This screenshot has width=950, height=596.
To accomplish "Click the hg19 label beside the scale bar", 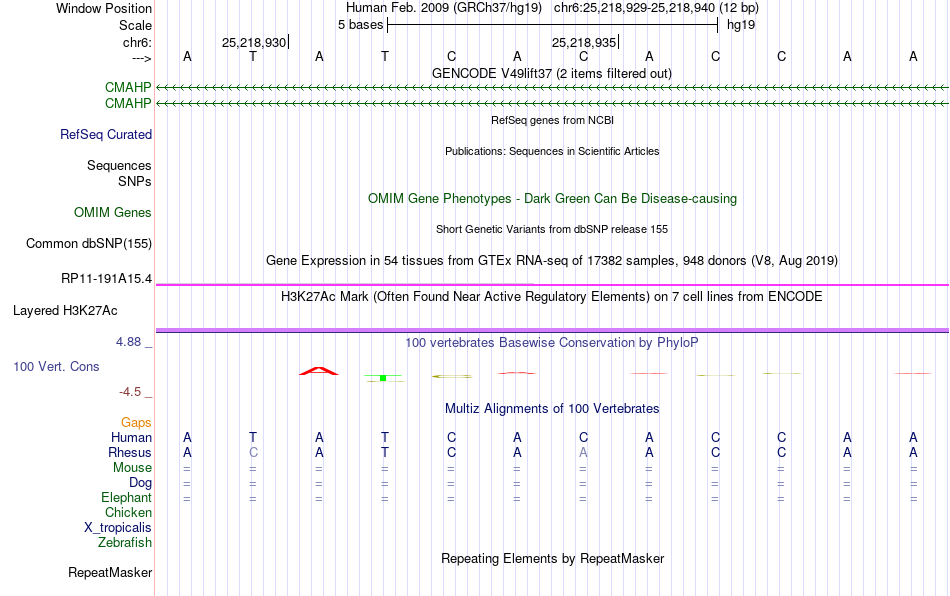I will tap(741, 25).
